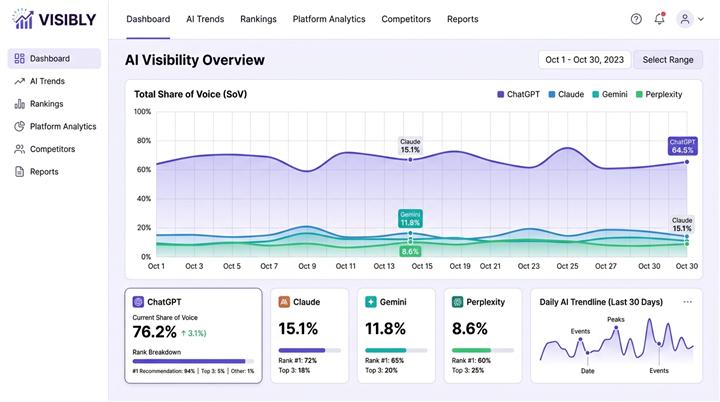The height and width of the screenshot is (402, 720).
Task: Click the Top 3: 25% text
Action: pyautogui.click(x=467, y=370)
